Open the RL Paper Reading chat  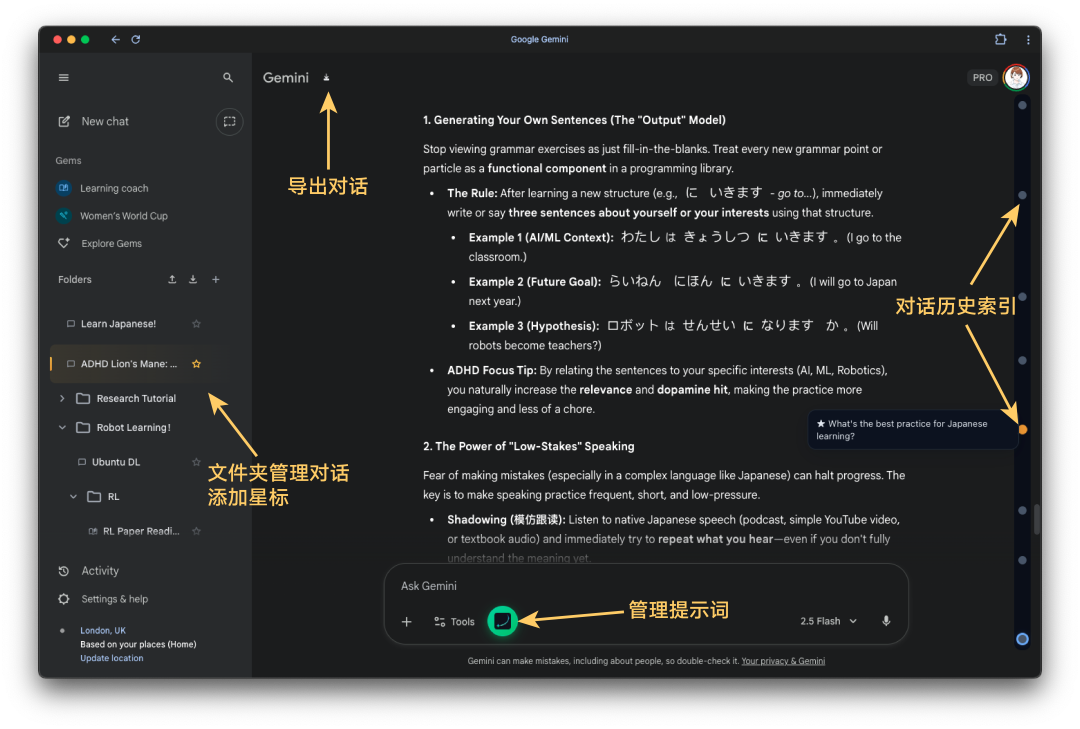[141, 531]
